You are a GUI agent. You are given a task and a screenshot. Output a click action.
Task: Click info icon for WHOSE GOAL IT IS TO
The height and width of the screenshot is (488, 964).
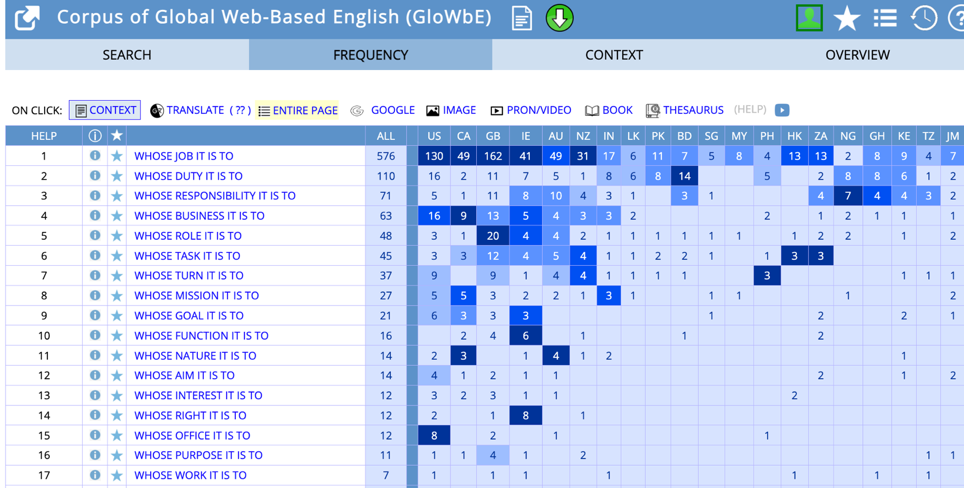point(95,315)
